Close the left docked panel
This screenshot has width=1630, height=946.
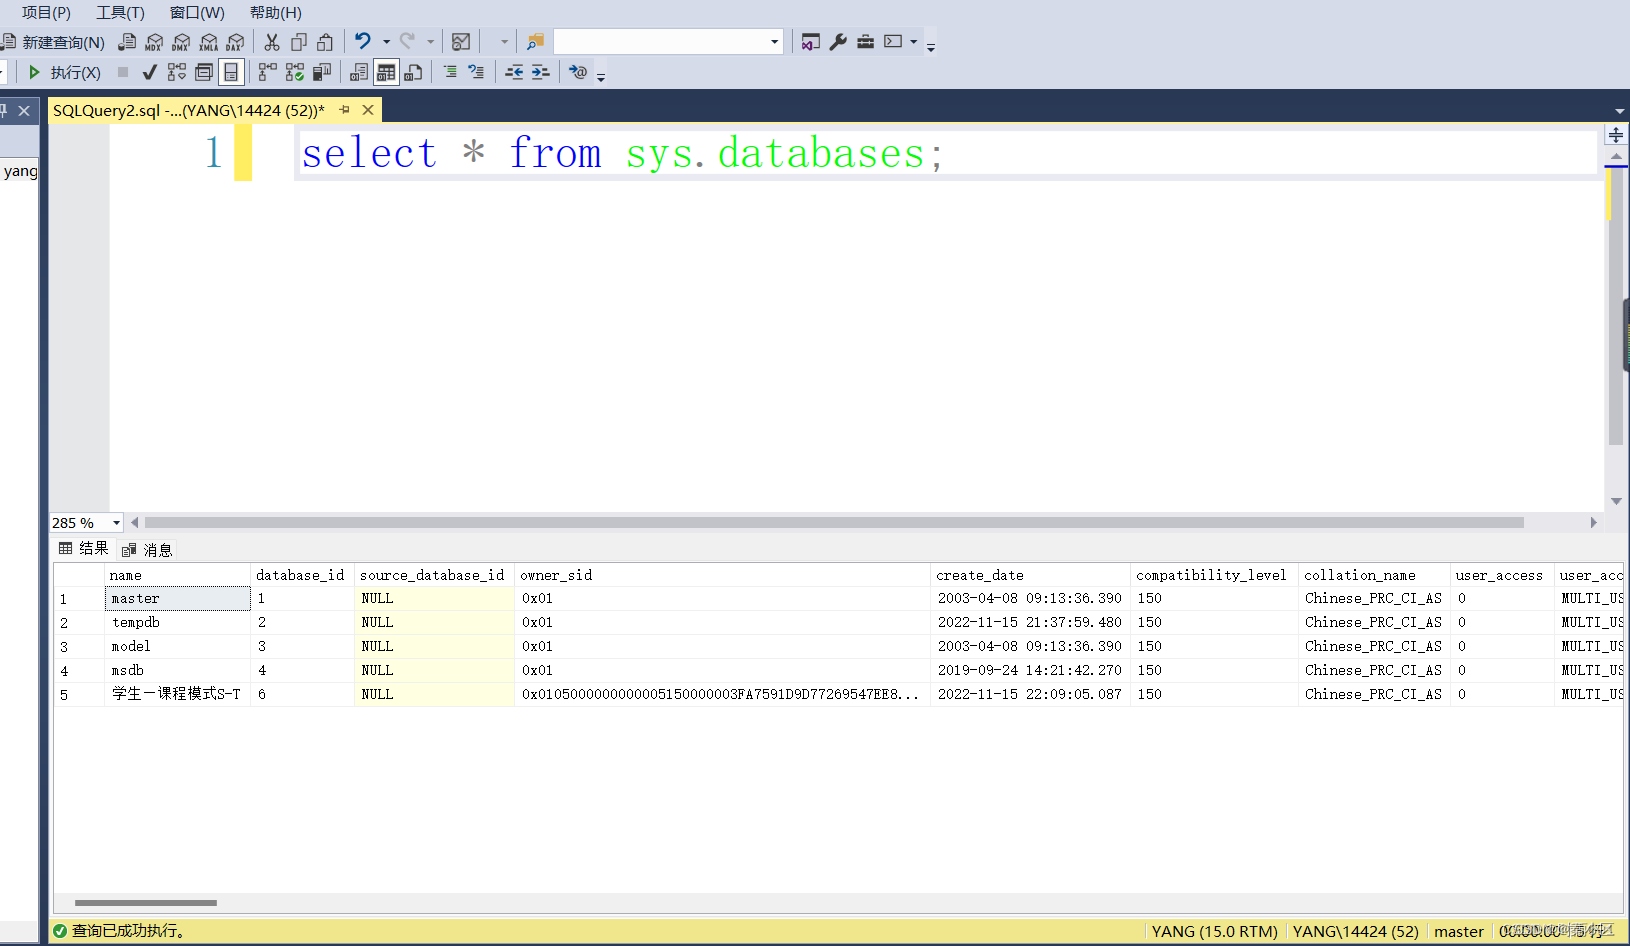click(x=24, y=110)
